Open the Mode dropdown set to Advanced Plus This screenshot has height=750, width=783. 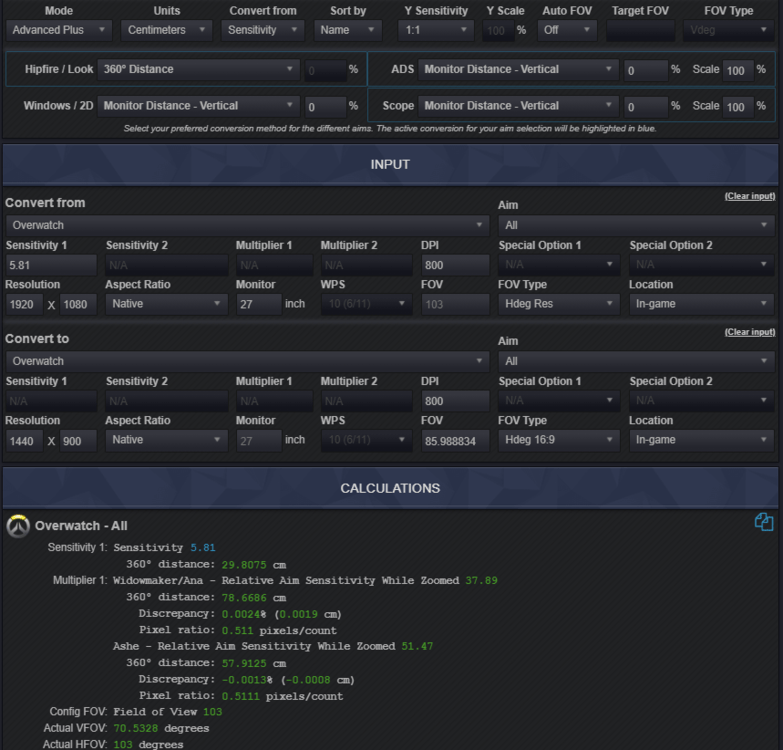pos(59,30)
